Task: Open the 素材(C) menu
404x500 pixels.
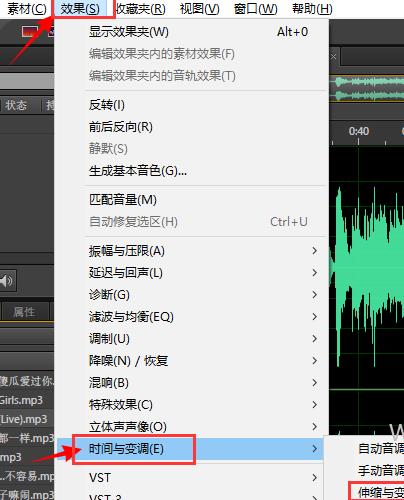Action: tap(27, 9)
